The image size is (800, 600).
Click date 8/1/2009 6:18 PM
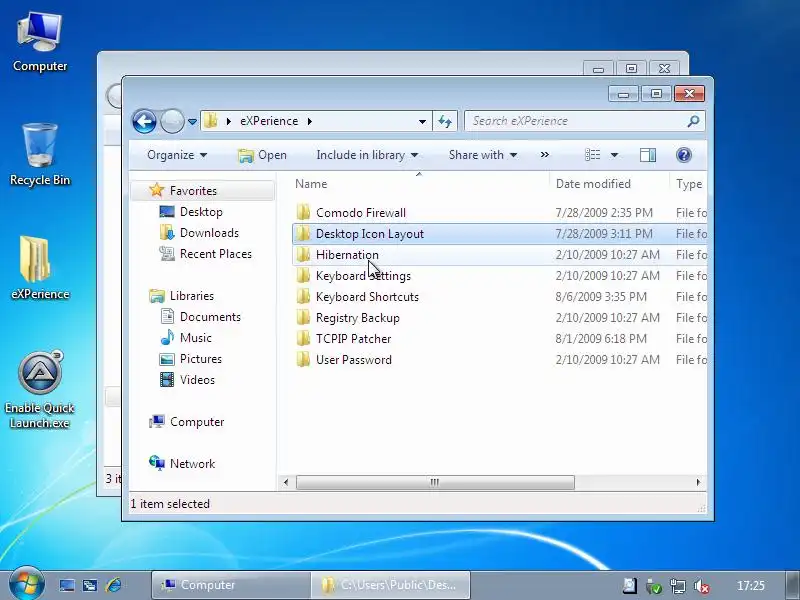point(601,339)
